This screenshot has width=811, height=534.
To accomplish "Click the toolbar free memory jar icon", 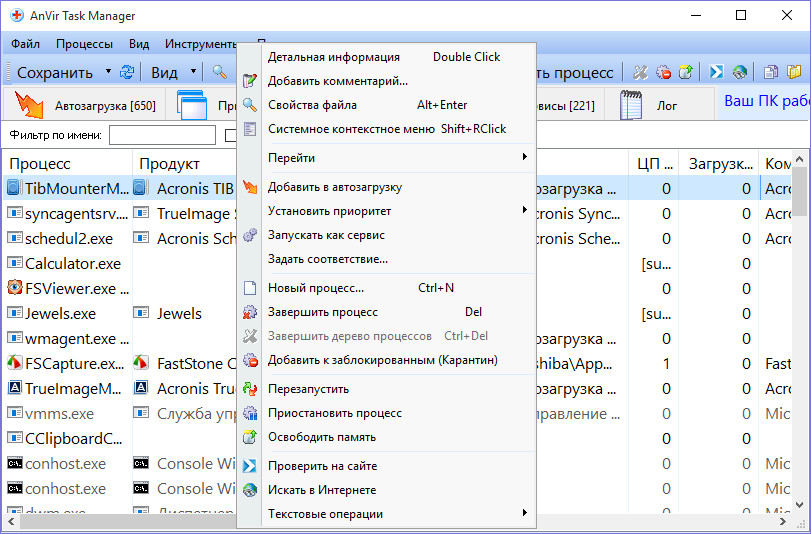I will tap(686, 72).
